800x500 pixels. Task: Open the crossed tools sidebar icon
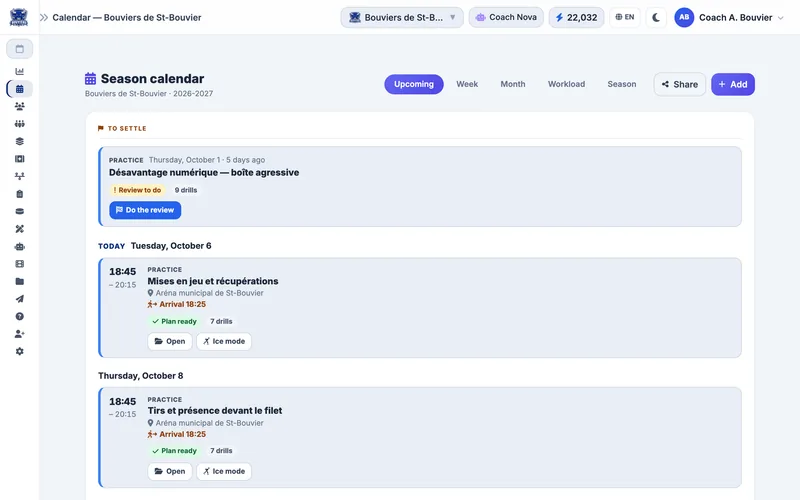point(19,229)
